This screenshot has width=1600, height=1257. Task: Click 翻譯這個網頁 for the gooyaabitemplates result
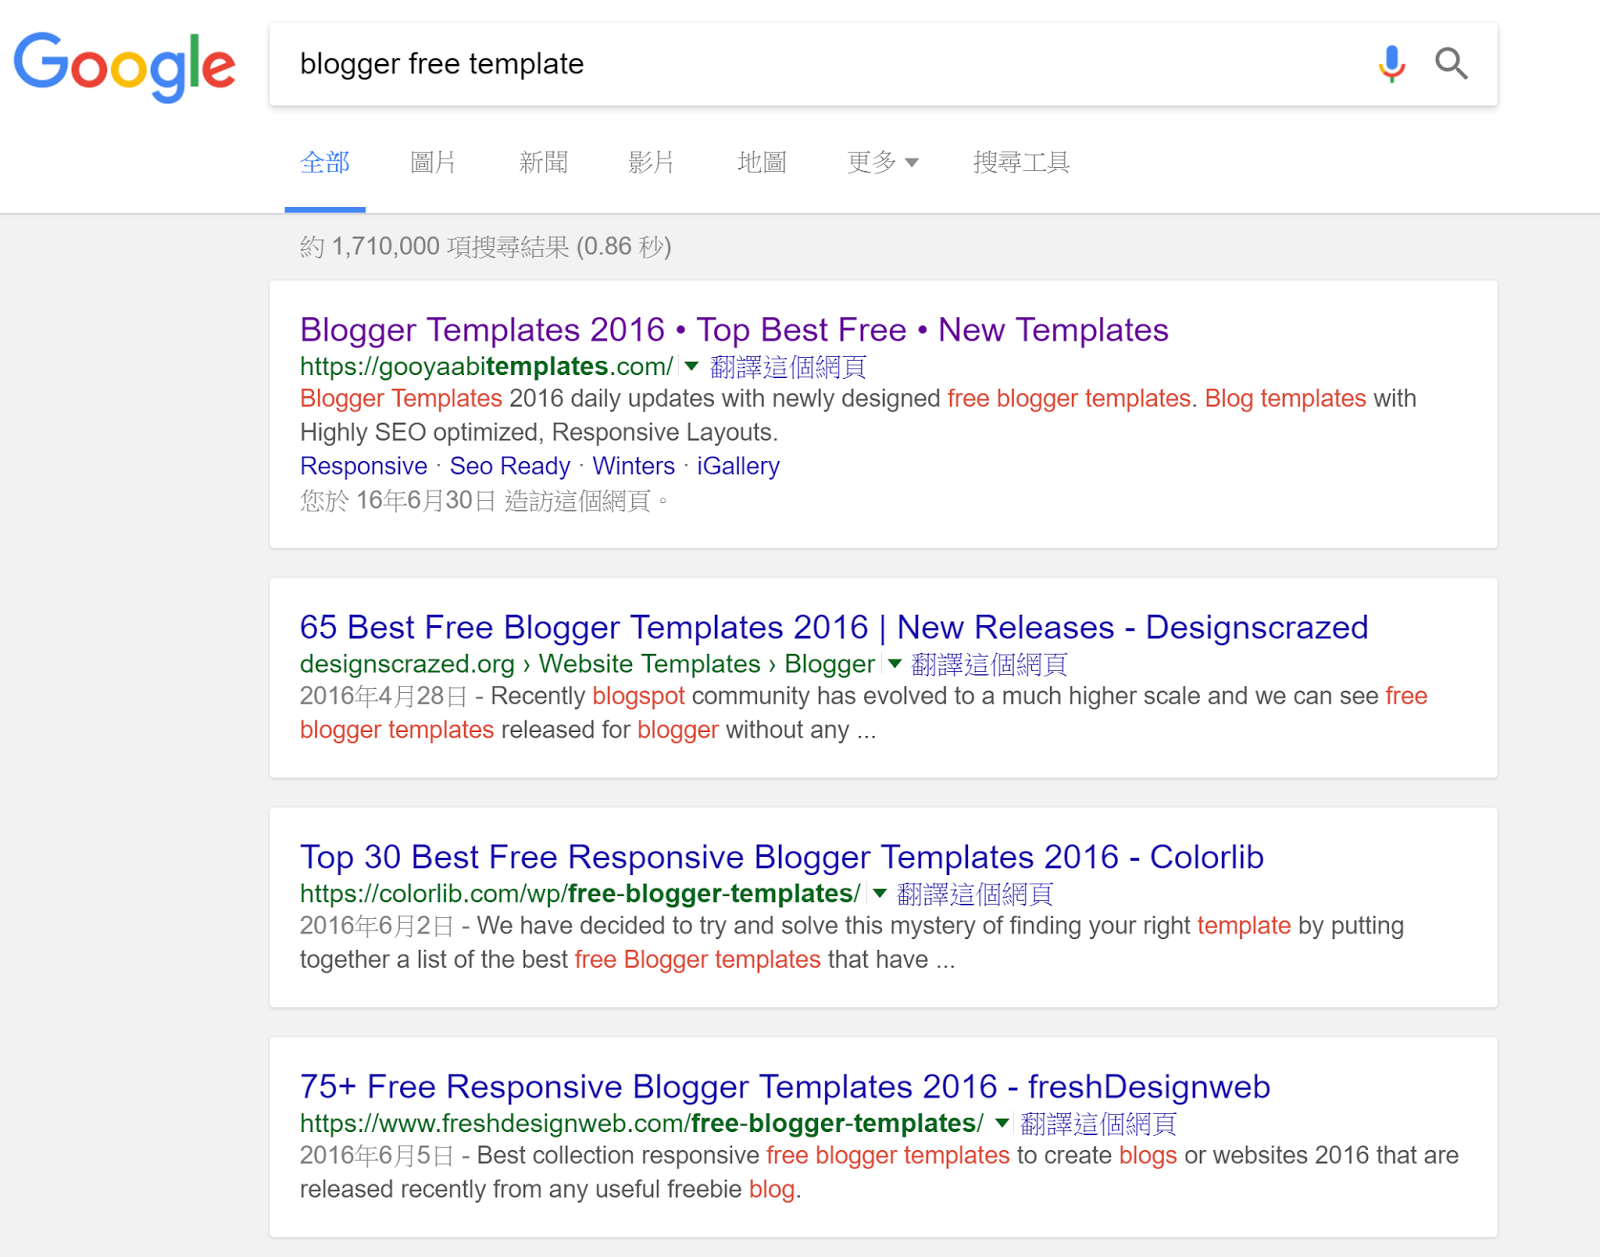click(x=788, y=367)
